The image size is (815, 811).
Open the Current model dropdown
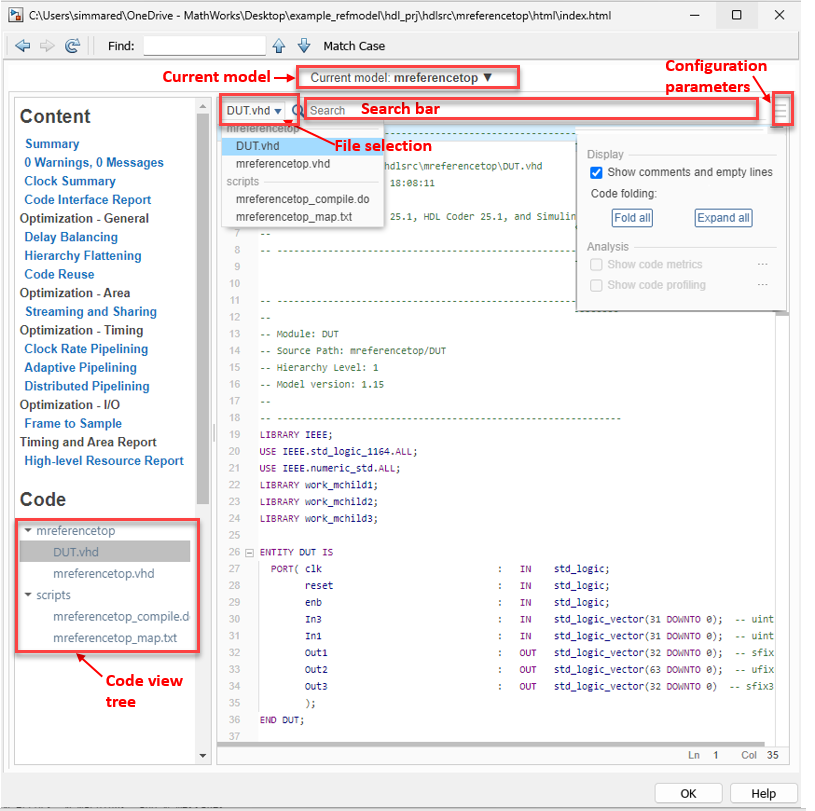pyautogui.click(x=407, y=76)
